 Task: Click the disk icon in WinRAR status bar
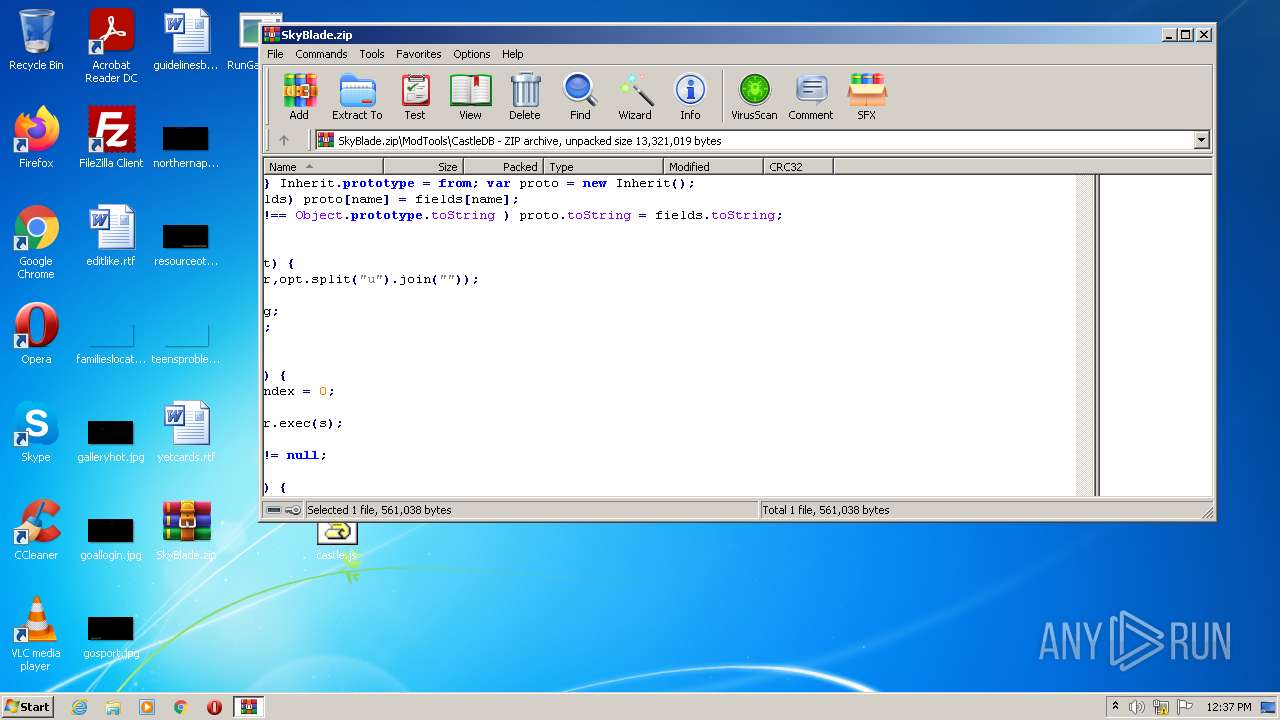(x=274, y=510)
